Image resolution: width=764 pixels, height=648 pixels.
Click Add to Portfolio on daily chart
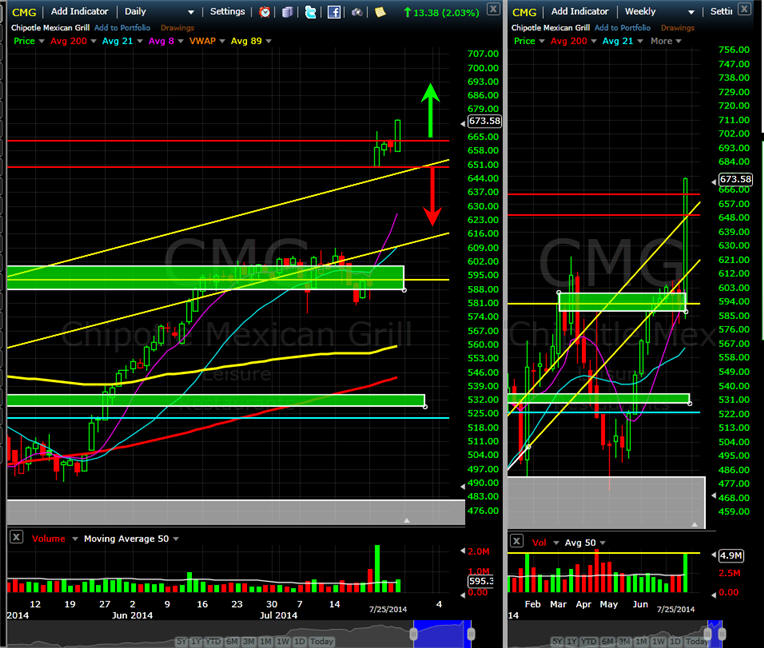[x=122, y=28]
